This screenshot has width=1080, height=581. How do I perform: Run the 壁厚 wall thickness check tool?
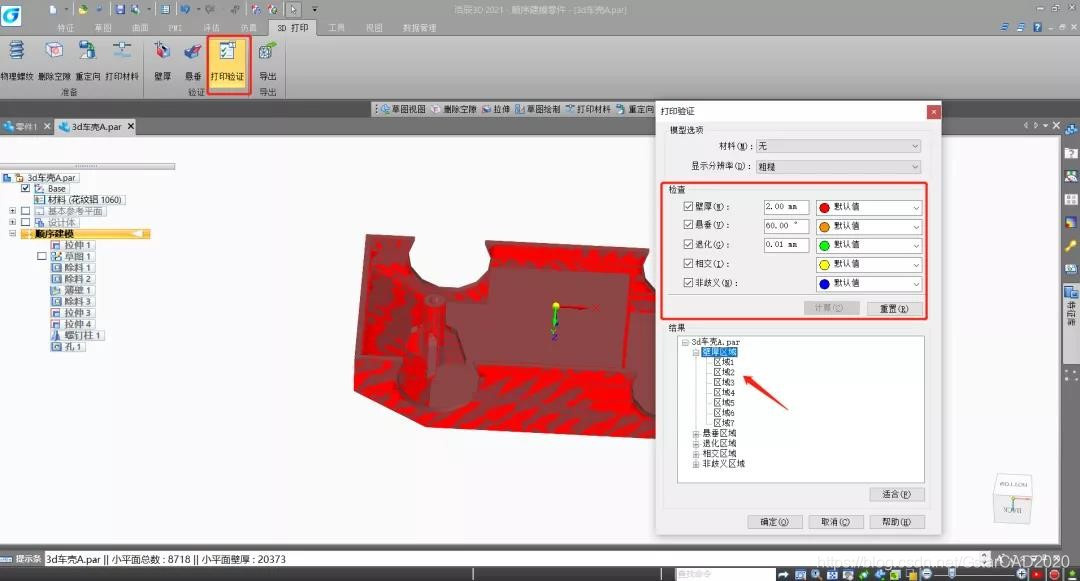pyautogui.click(x=163, y=59)
